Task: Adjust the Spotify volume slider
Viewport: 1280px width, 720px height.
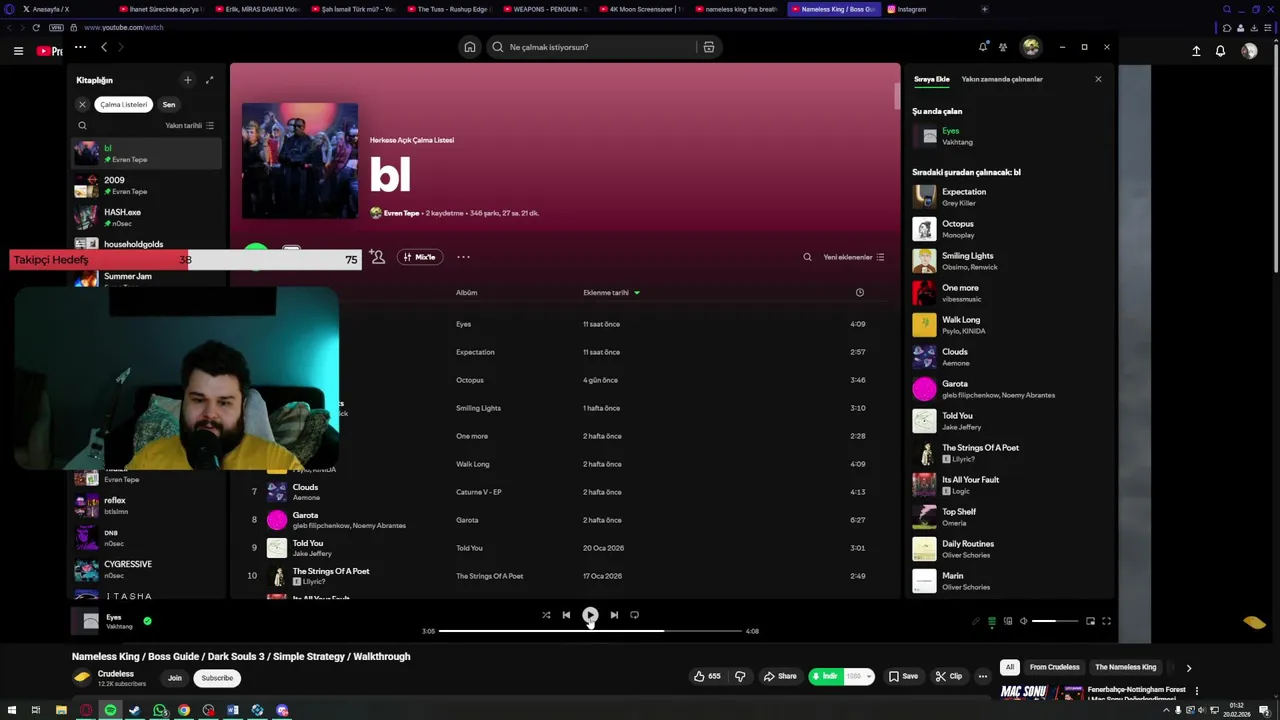Action: (x=1056, y=621)
